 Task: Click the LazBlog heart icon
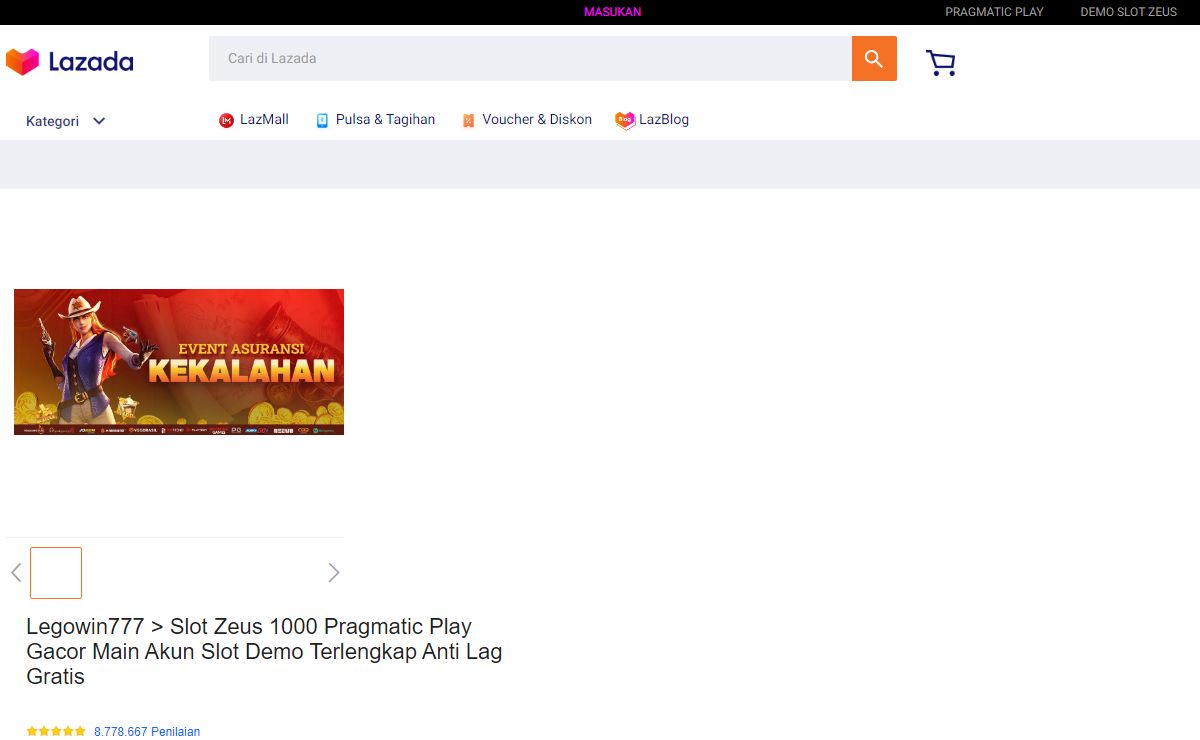pos(625,121)
